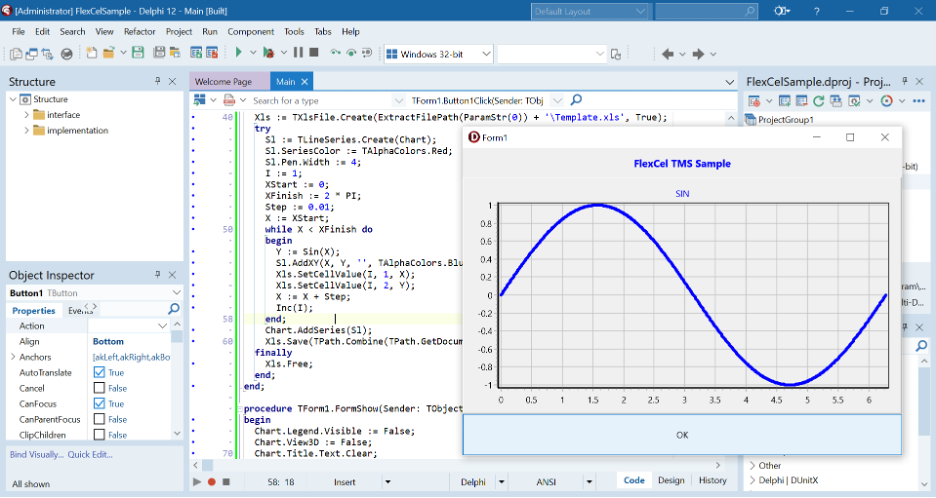Click the Save All icon
The width and height of the screenshot is (936, 498).
[159, 53]
